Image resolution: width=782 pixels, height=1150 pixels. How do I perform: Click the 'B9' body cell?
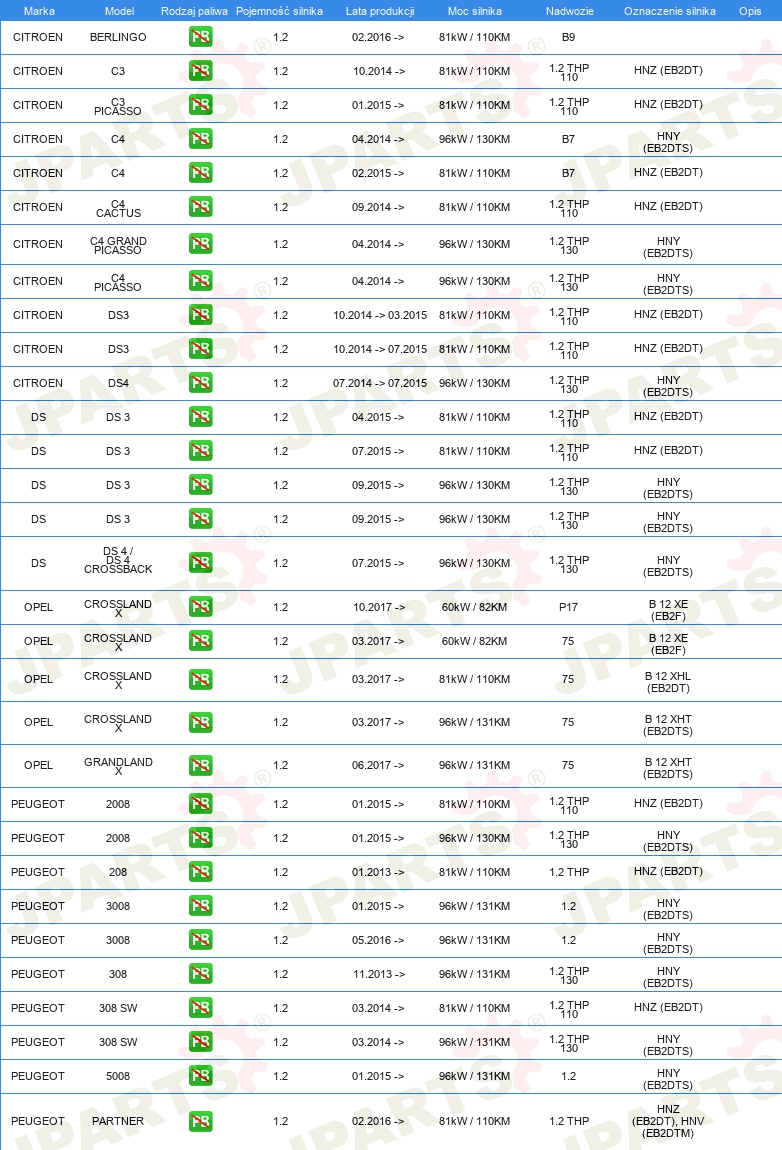[x=569, y=37]
